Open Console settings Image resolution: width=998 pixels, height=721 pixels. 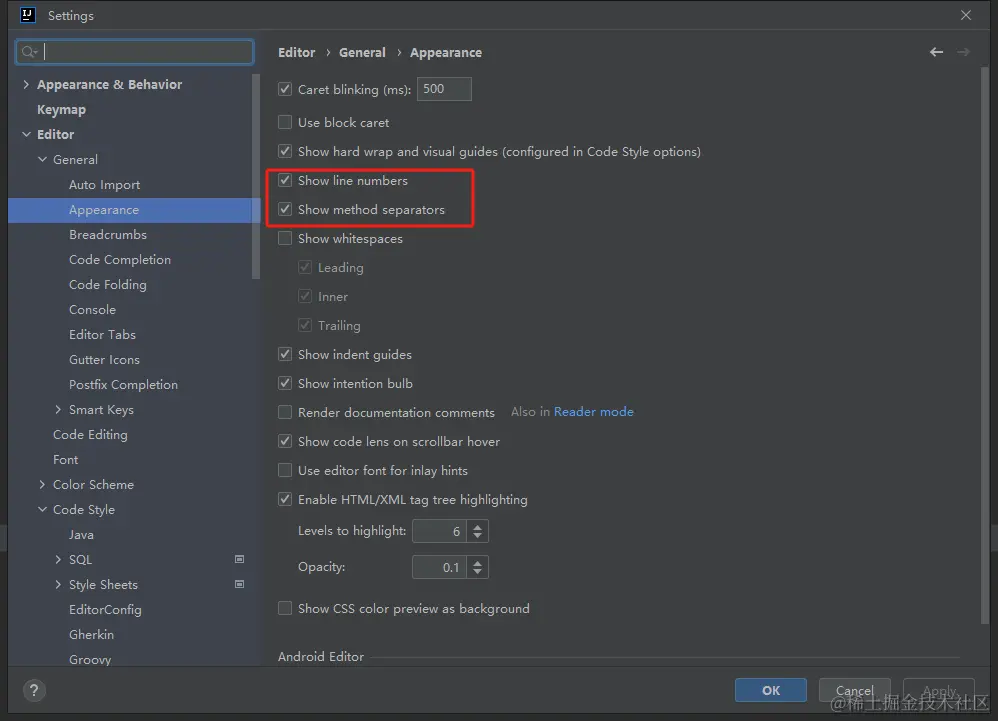(x=92, y=309)
